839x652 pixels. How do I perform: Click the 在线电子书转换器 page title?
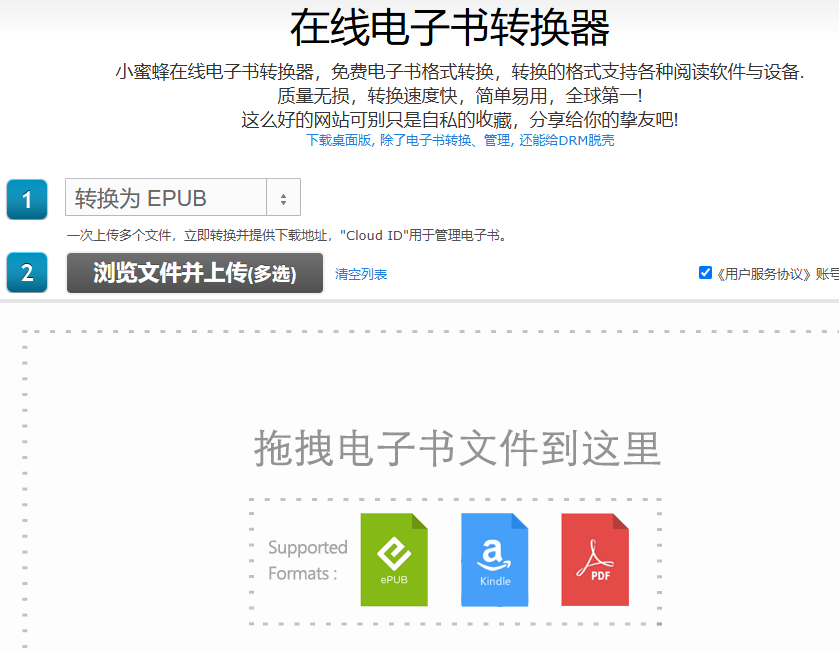click(449, 28)
